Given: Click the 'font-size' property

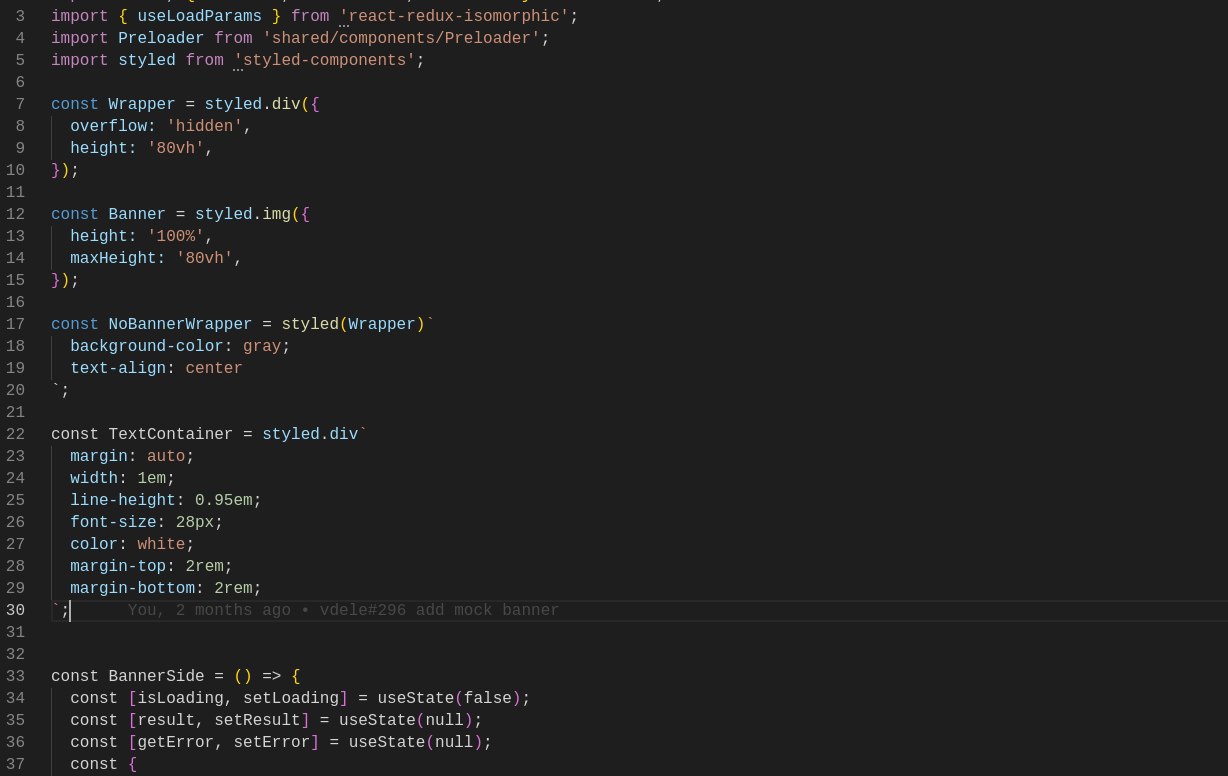Looking at the screenshot, I should 113,522.
